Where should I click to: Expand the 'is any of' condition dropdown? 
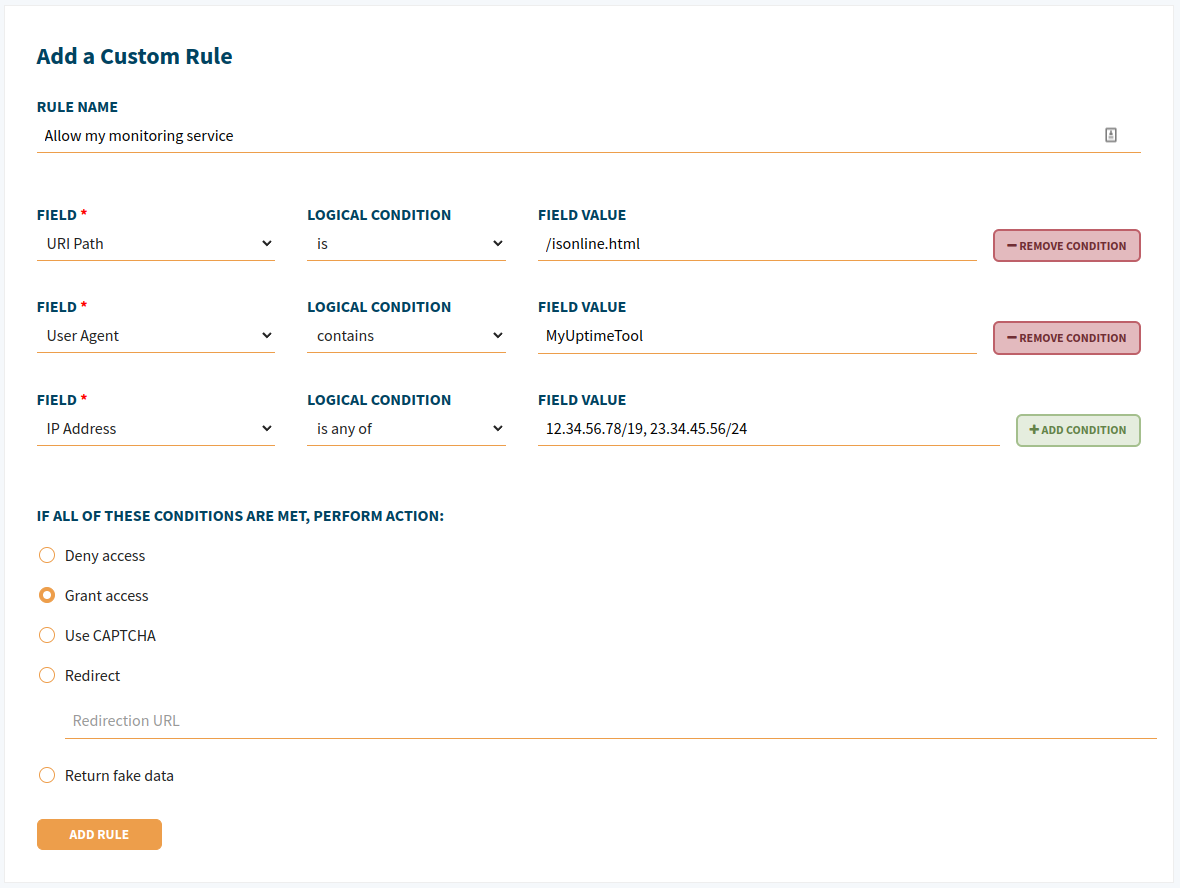point(406,429)
